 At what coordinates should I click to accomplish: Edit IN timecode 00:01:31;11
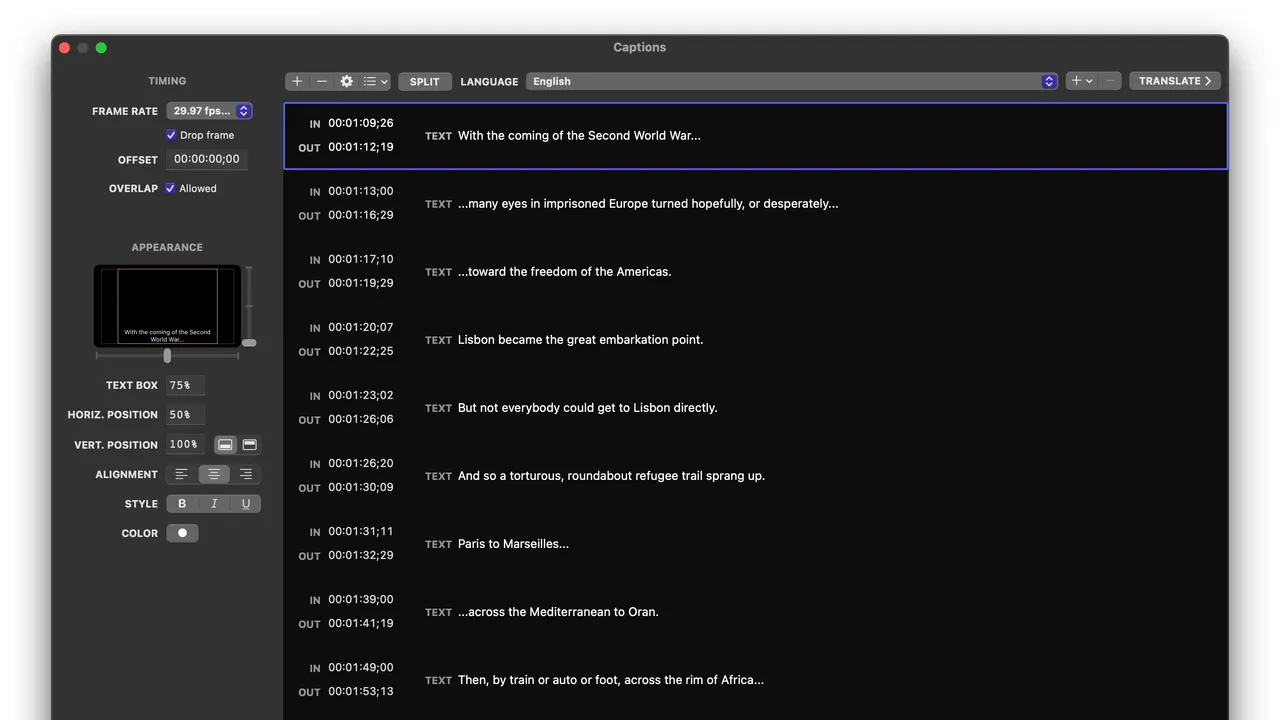361,531
